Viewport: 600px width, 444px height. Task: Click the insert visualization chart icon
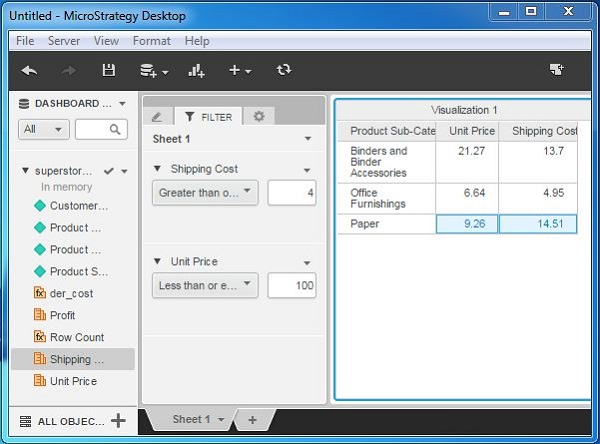[x=196, y=70]
